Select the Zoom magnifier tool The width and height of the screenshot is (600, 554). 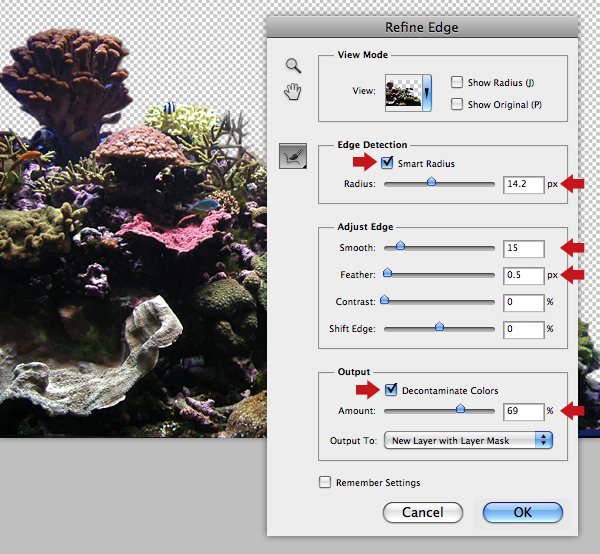click(x=293, y=66)
